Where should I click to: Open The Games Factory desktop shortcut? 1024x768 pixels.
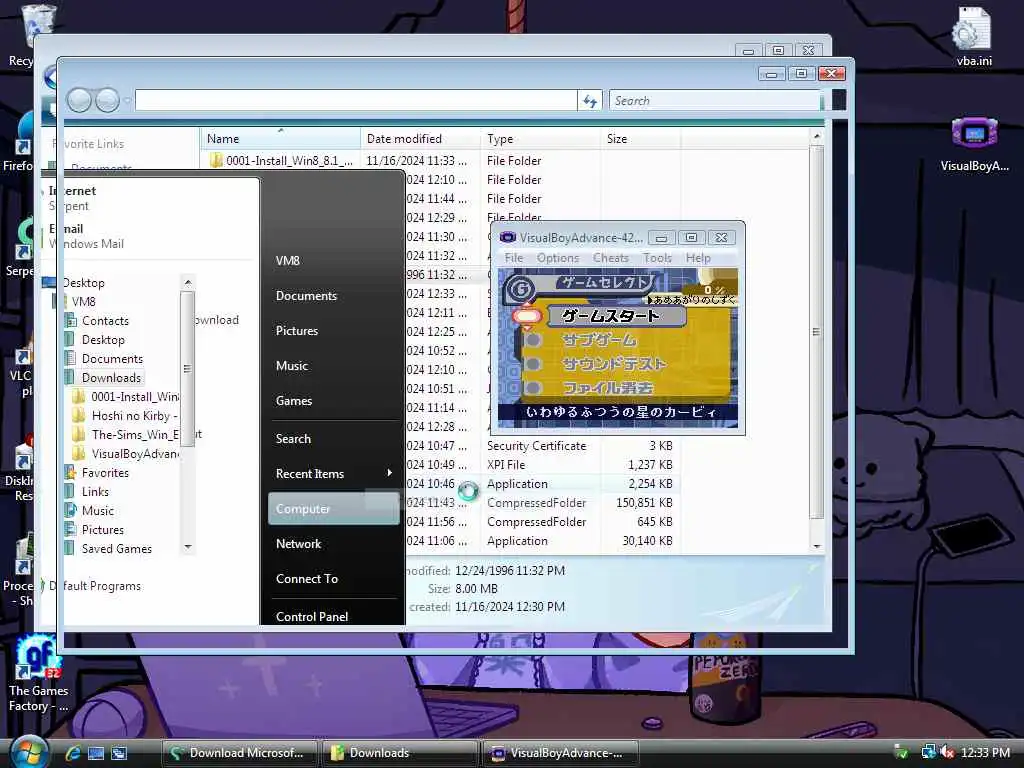(38, 674)
